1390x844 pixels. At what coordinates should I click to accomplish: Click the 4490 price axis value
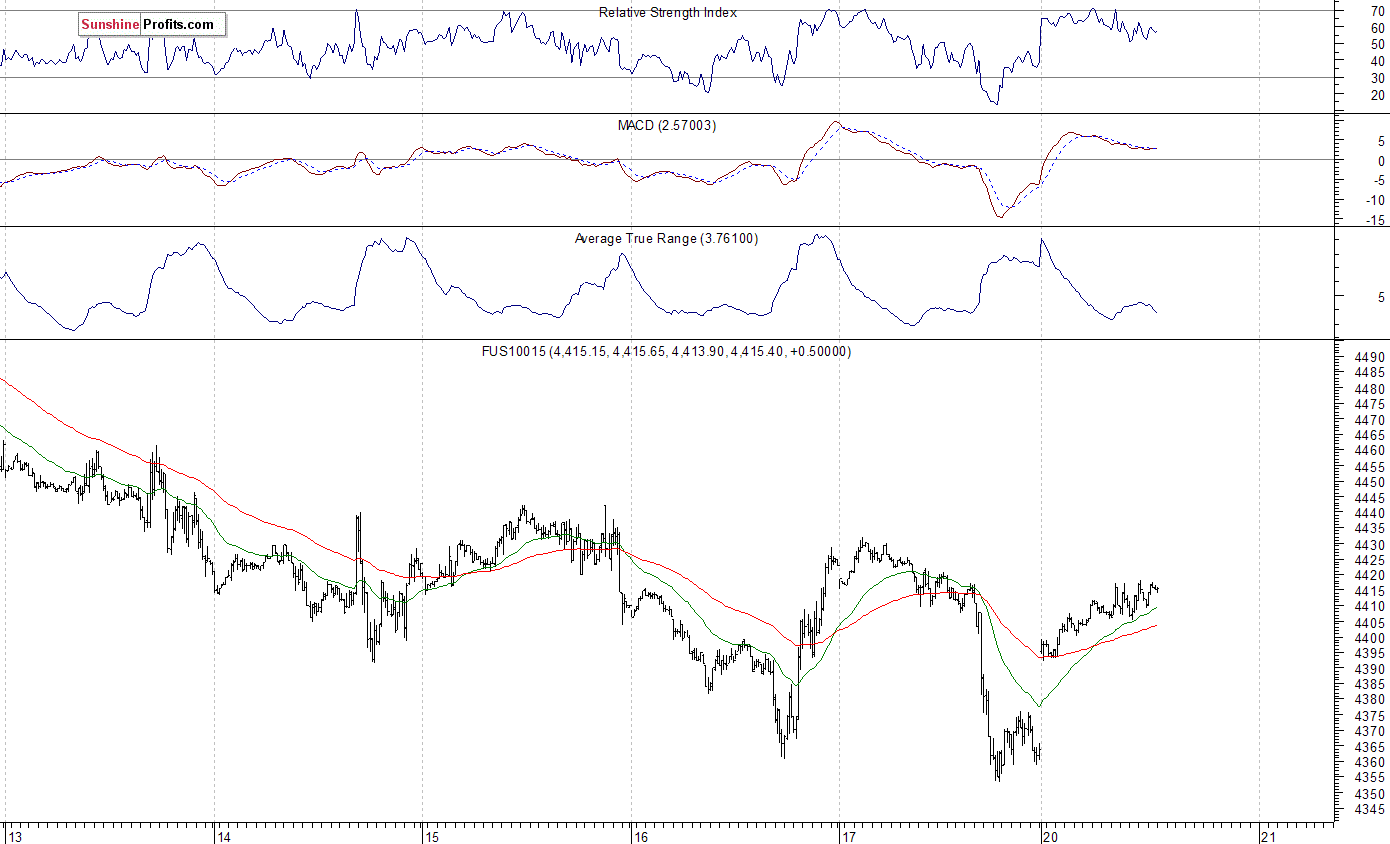pyautogui.click(x=1371, y=358)
